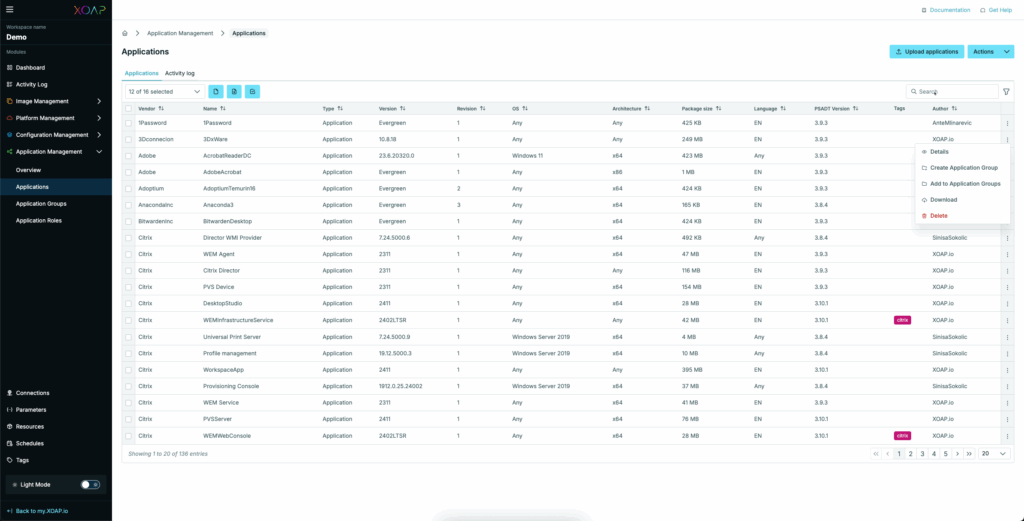Open Application Roles in sidebar
This screenshot has width=1024, height=521.
(x=39, y=221)
